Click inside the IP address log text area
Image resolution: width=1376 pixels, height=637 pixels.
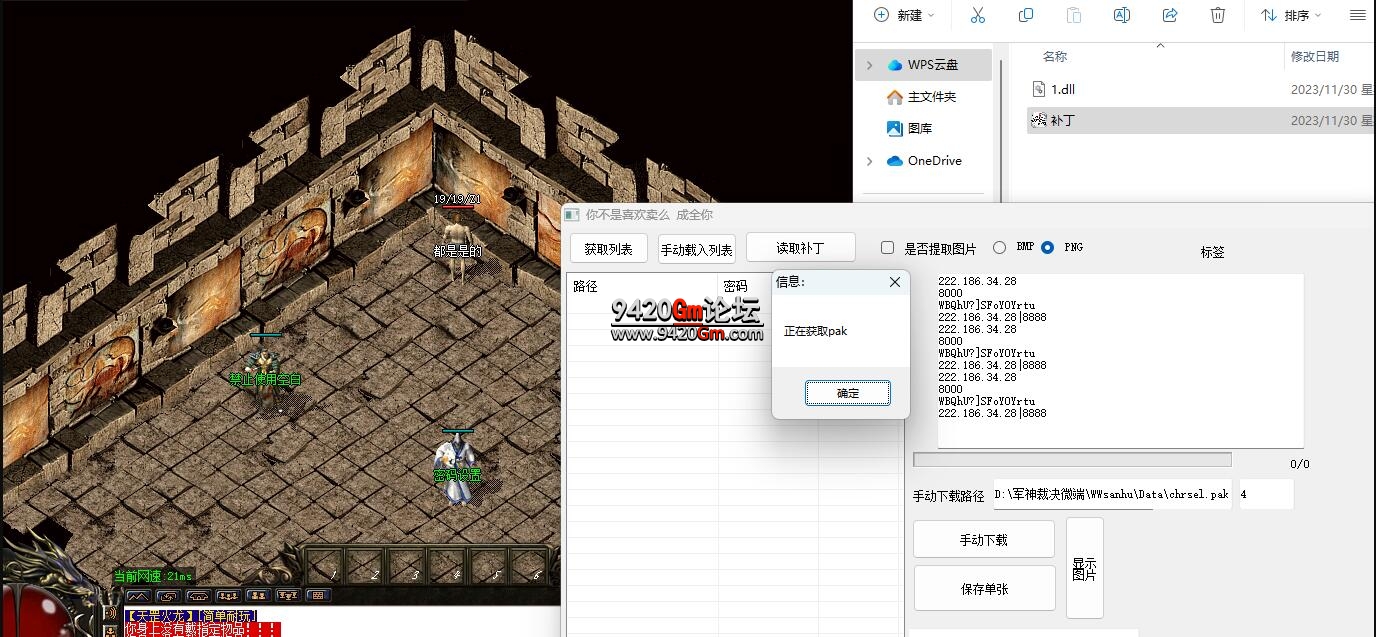coord(1120,360)
